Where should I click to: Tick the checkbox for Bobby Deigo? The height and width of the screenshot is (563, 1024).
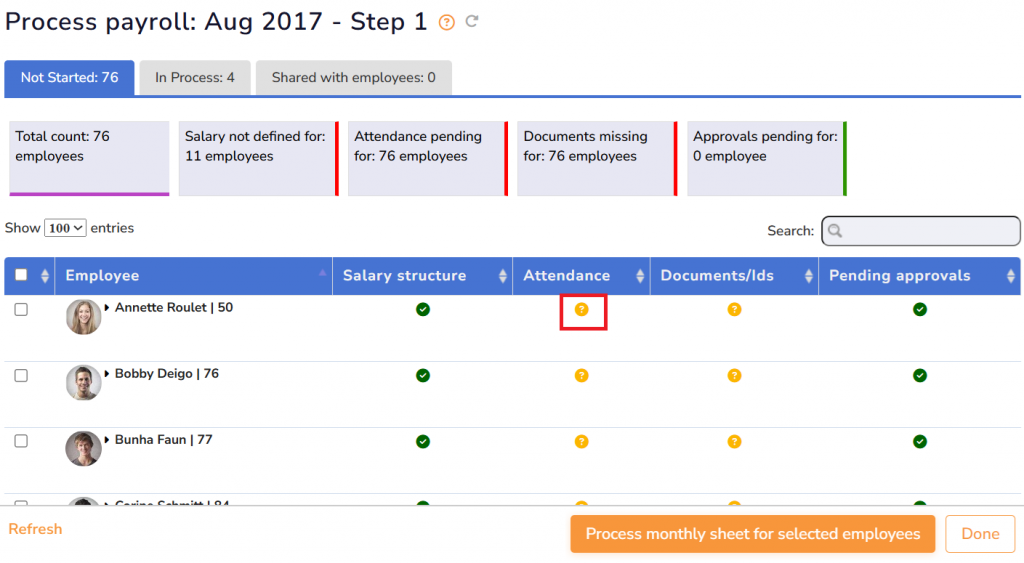coord(21,376)
